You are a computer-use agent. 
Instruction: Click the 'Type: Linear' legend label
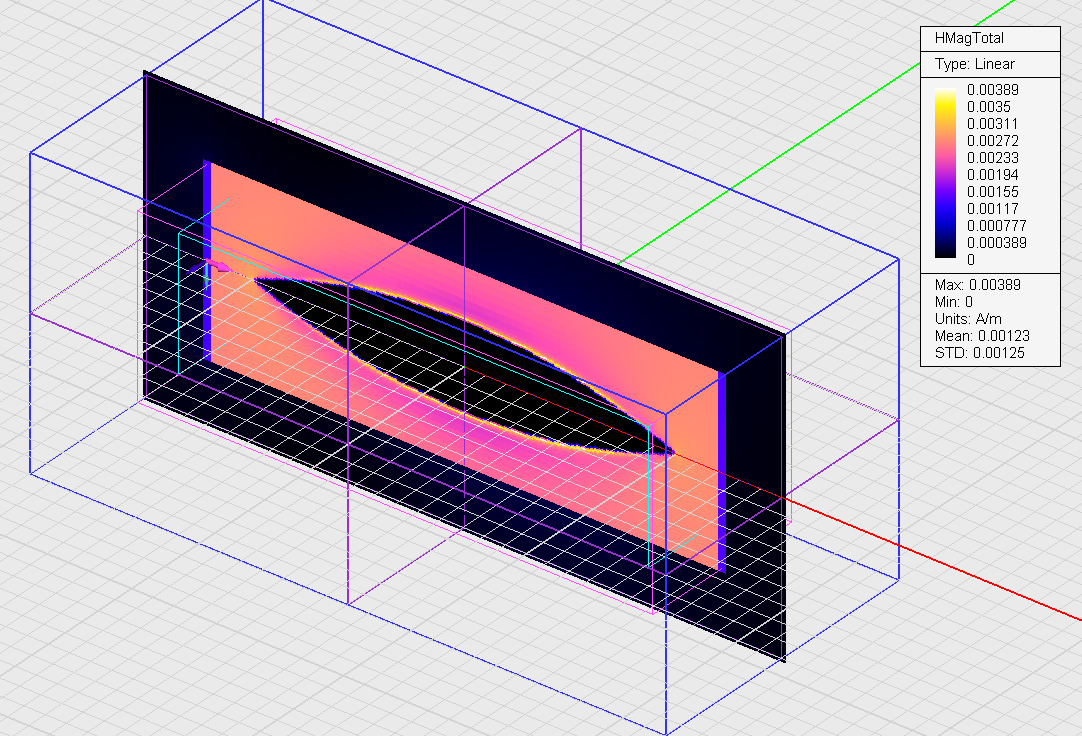974,64
